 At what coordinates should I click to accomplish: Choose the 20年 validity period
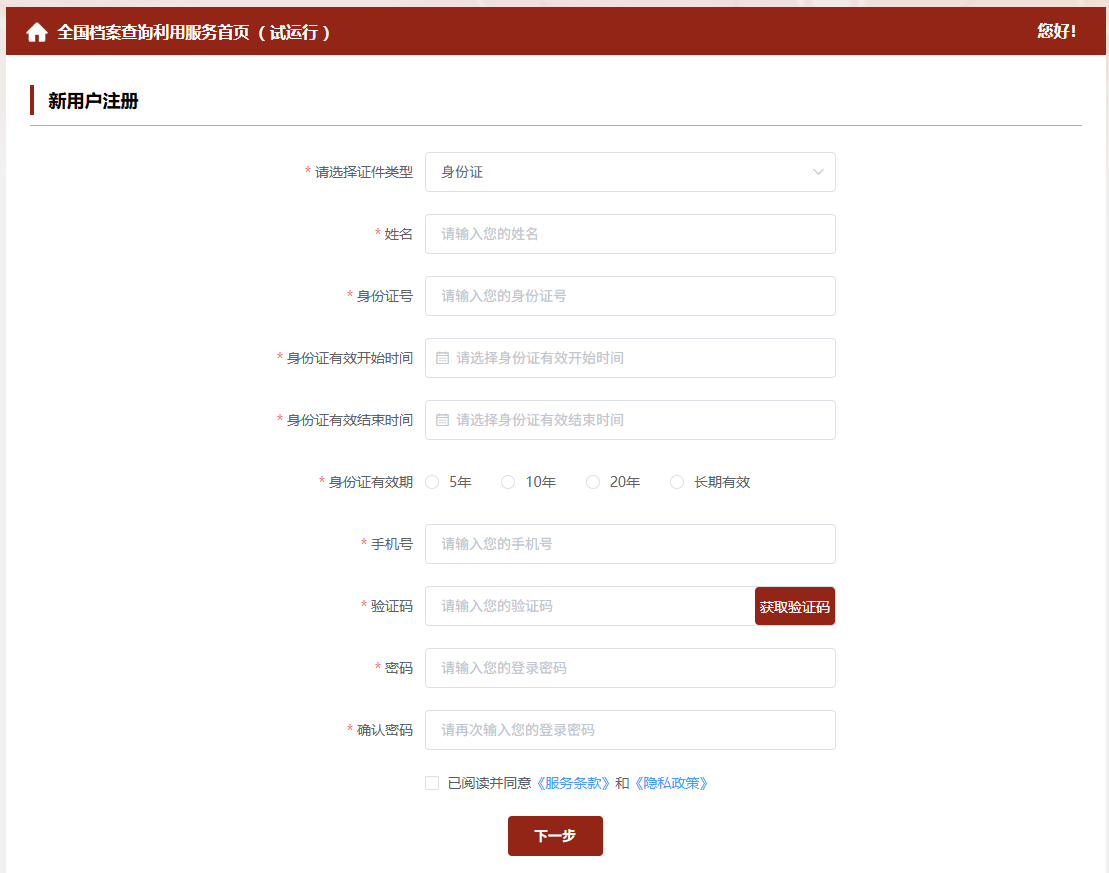pyautogui.click(x=593, y=482)
